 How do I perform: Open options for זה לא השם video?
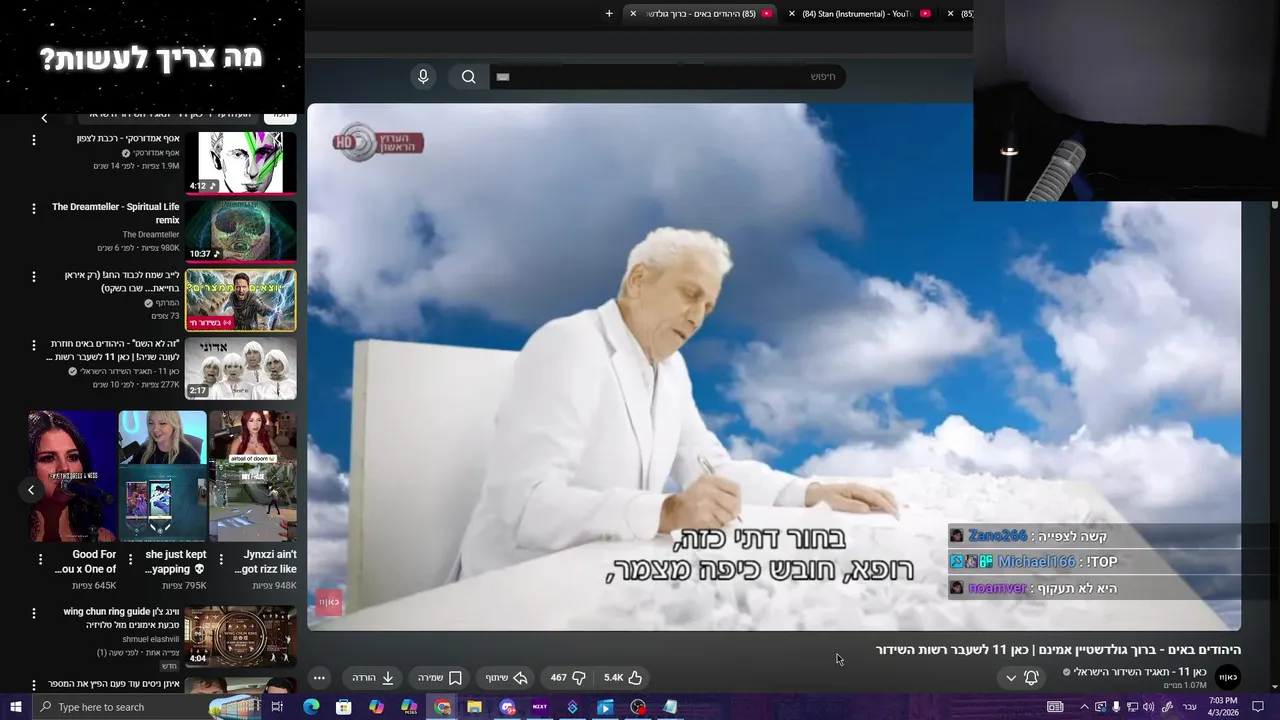33,344
